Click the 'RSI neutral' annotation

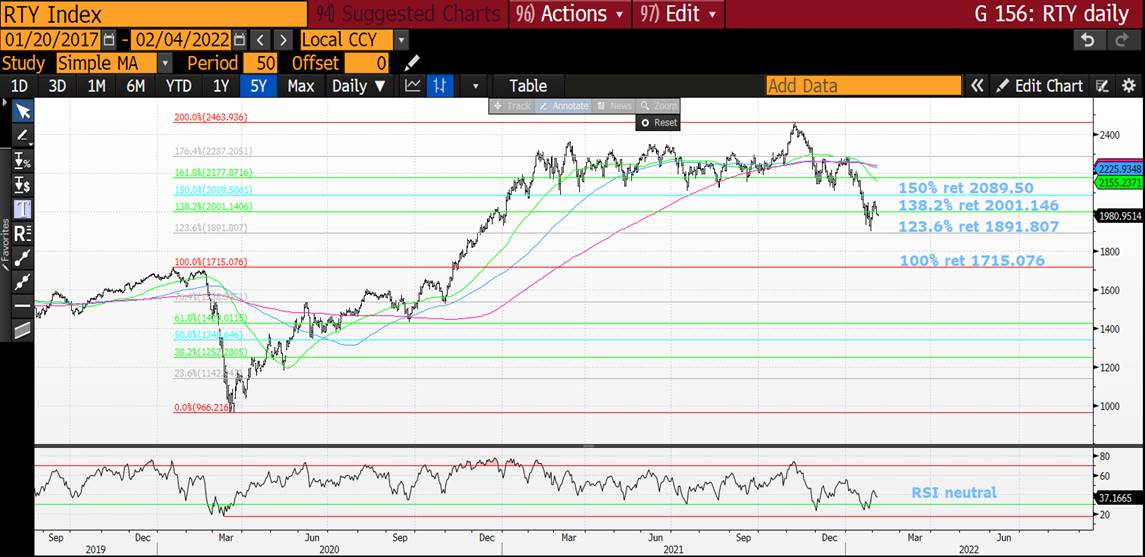tap(954, 493)
